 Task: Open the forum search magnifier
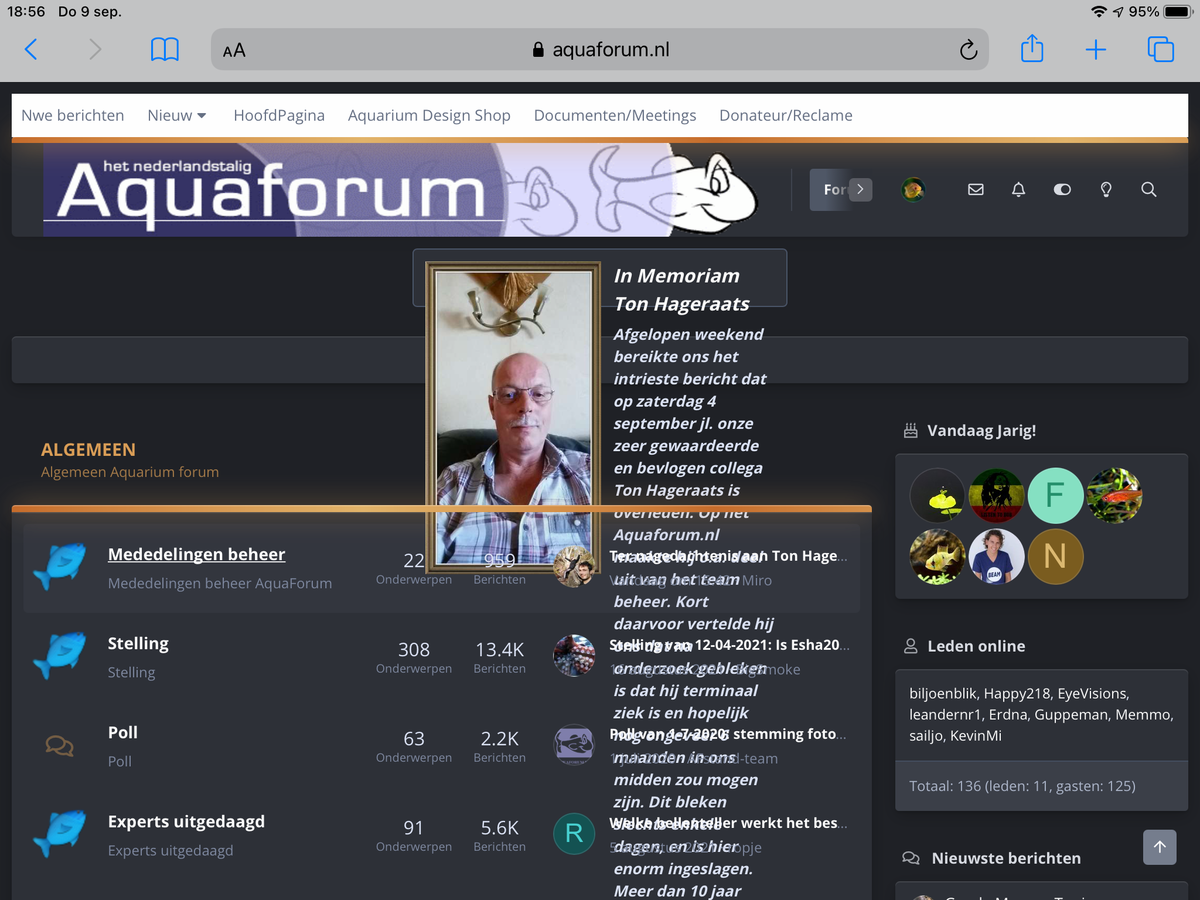point(1149,189)
